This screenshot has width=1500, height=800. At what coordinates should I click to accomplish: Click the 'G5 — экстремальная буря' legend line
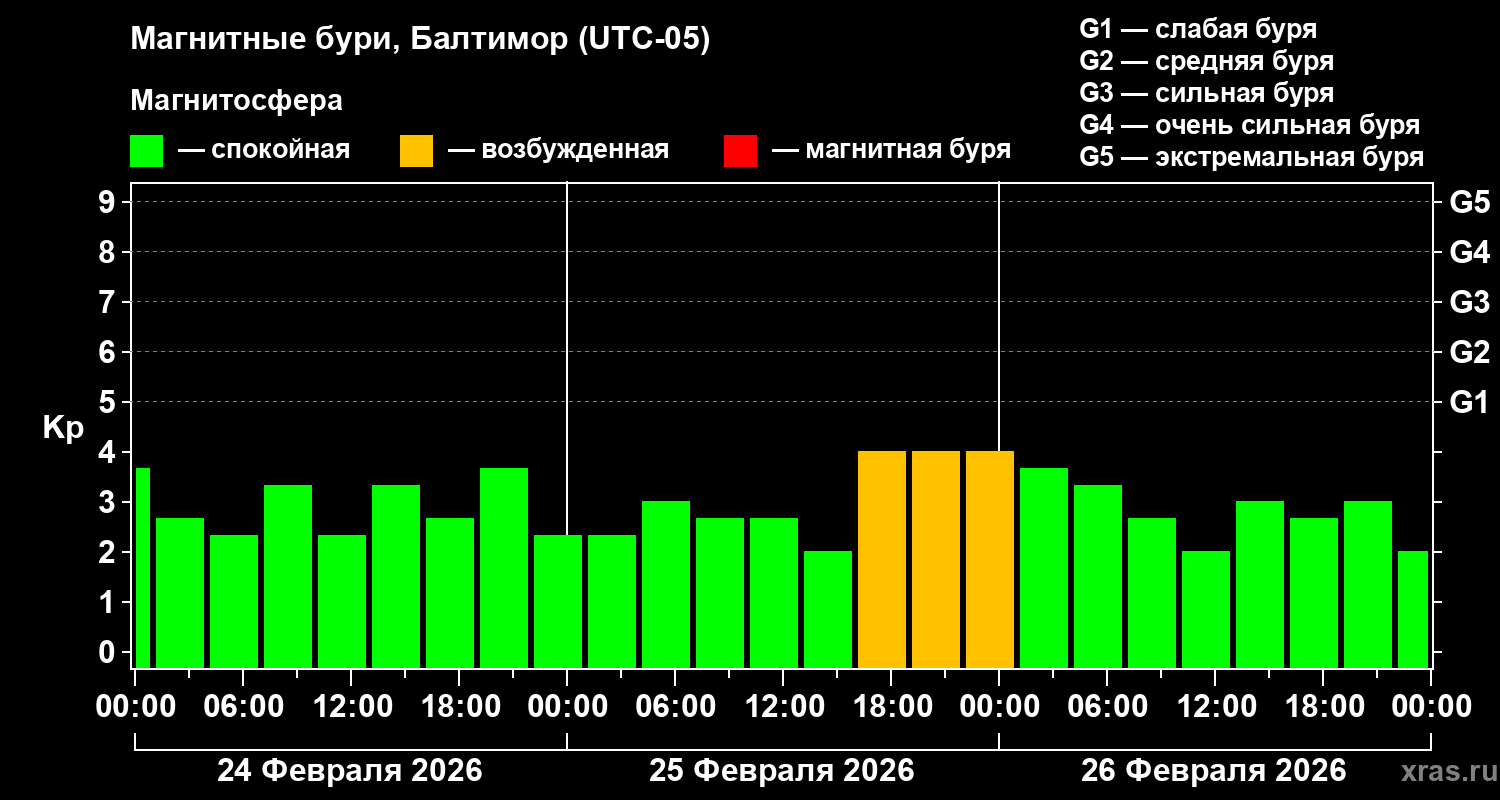coord(1251,157)
